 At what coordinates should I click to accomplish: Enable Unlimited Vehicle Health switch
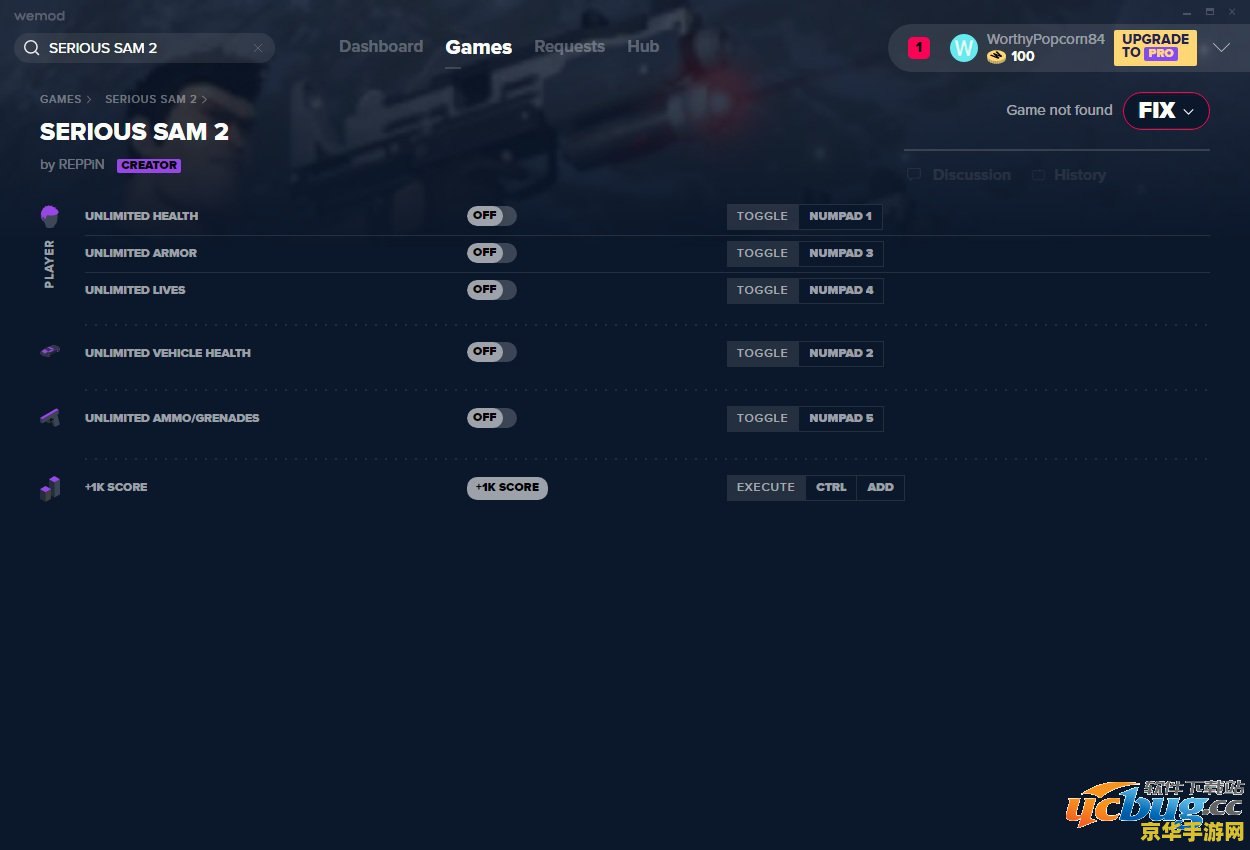coord(492,352)
